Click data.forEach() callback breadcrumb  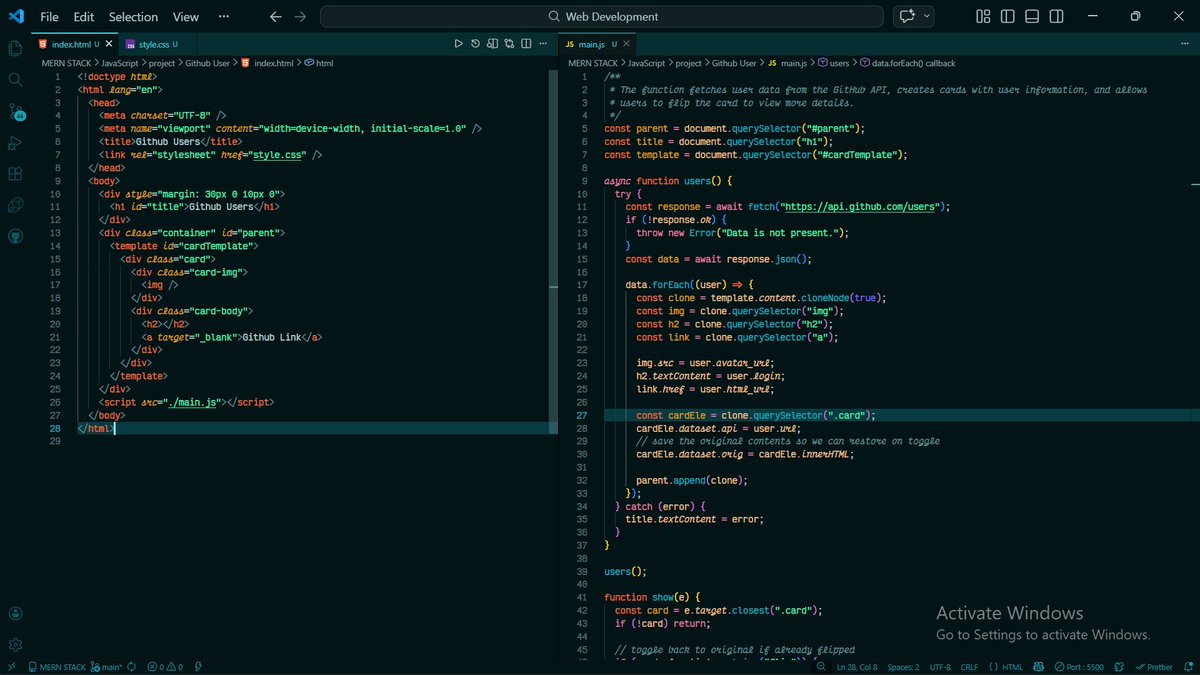click(x=907, y=63)
